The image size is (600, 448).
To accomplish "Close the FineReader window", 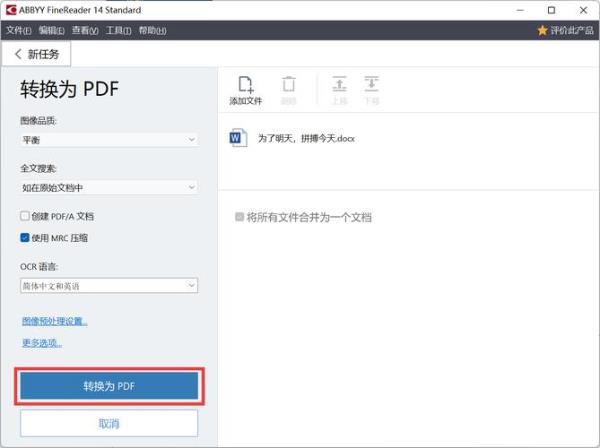I will tap(583, 10).
